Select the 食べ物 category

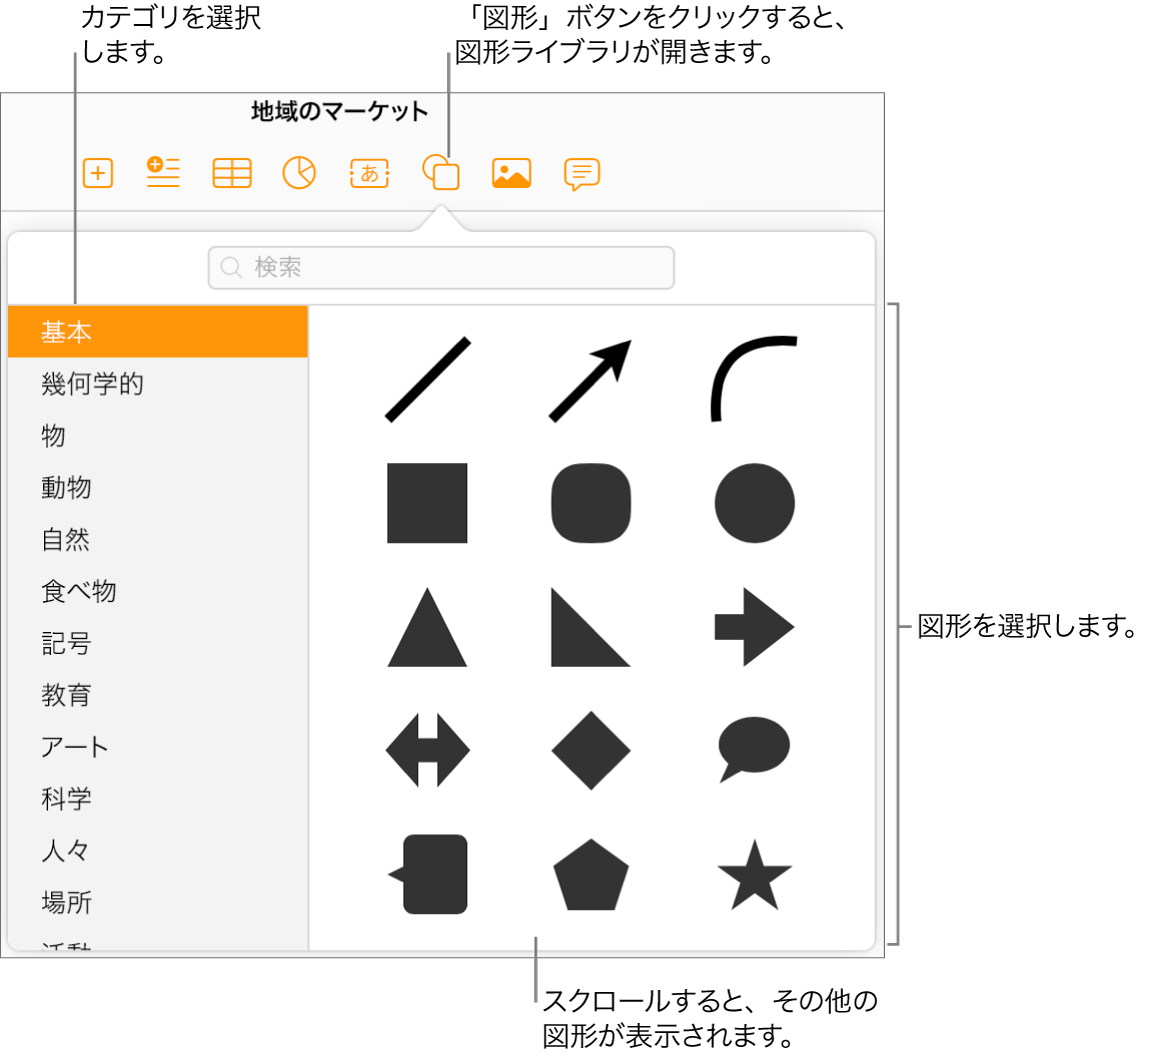point(157,591)
